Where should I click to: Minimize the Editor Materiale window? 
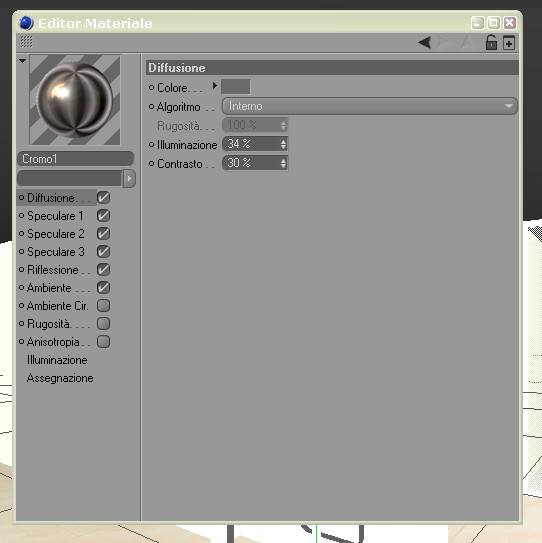[478, 23]
